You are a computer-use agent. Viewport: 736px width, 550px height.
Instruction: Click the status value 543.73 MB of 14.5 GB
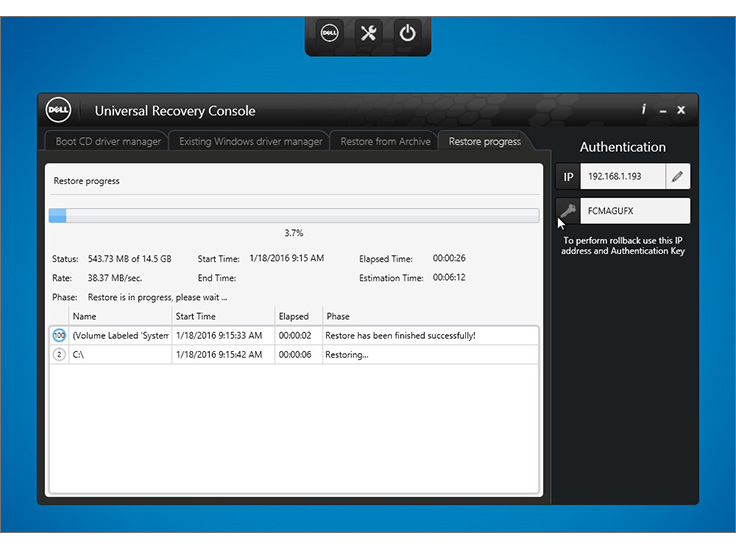pos(130,259)
